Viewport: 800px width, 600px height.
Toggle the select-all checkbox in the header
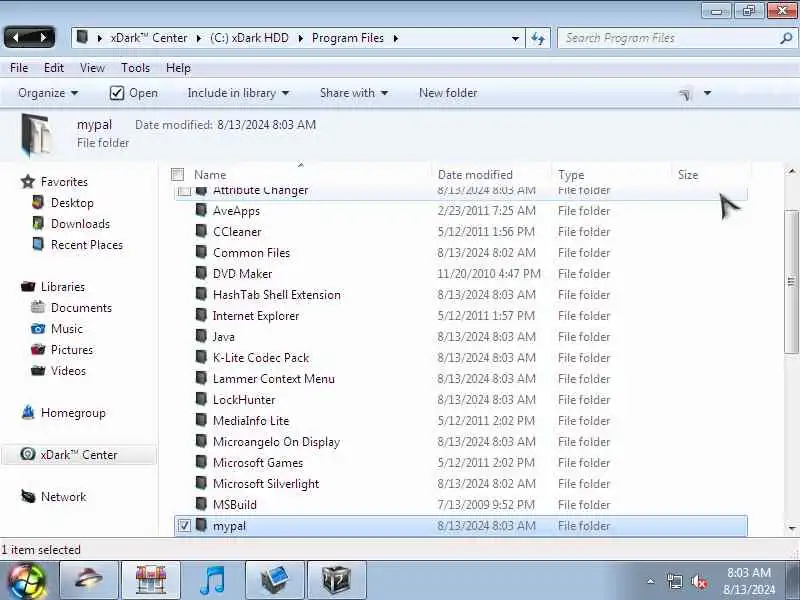178,174
